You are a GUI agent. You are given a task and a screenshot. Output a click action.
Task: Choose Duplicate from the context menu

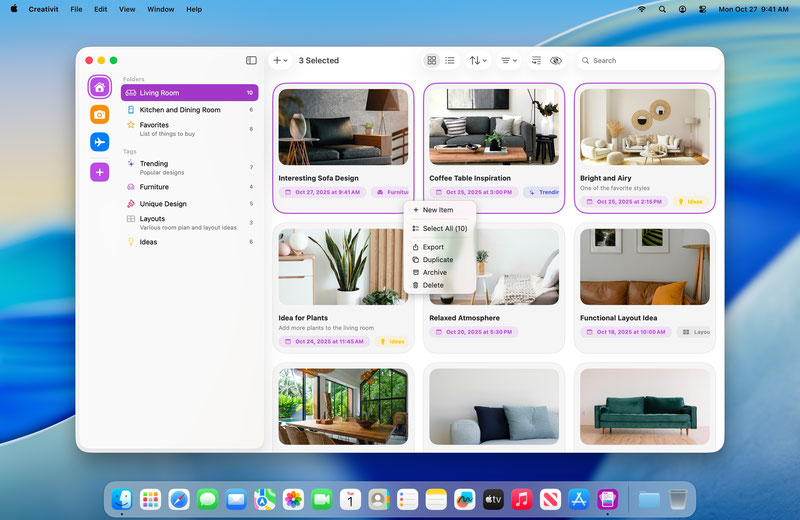pos(437,260)
